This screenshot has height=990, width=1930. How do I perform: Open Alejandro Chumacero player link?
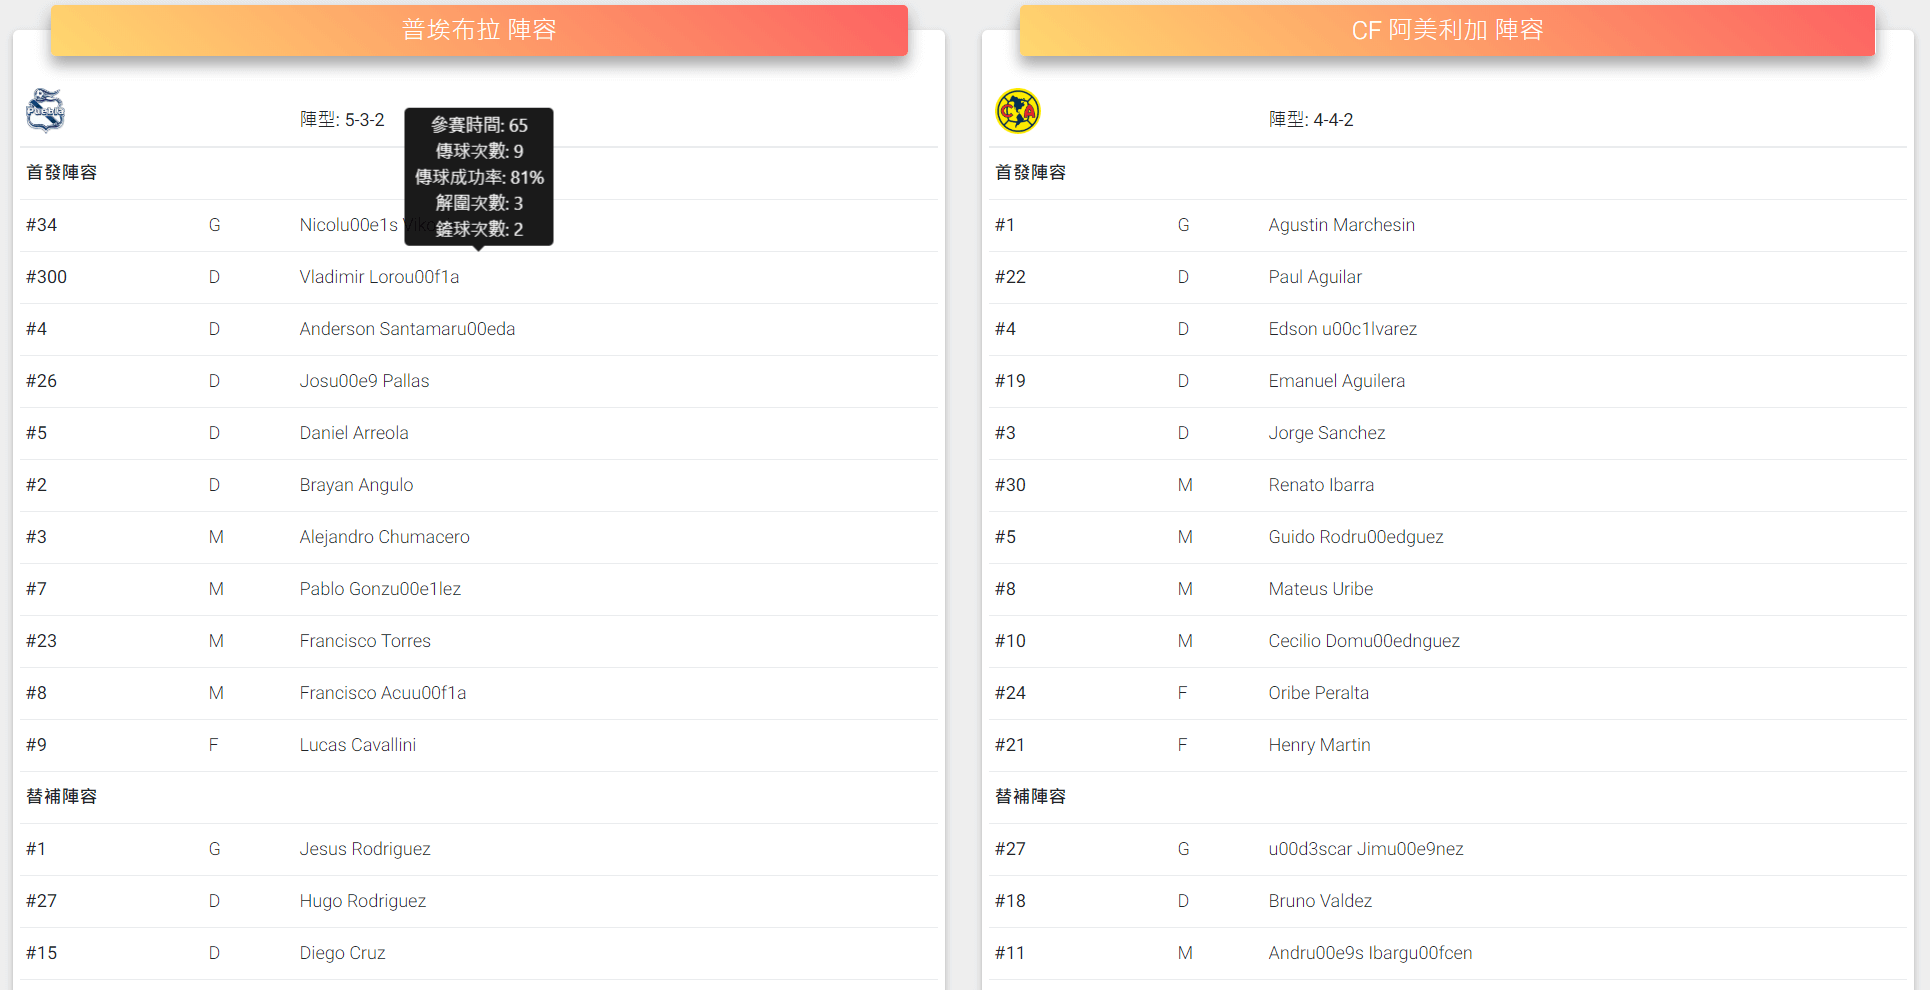click(384, 537)
